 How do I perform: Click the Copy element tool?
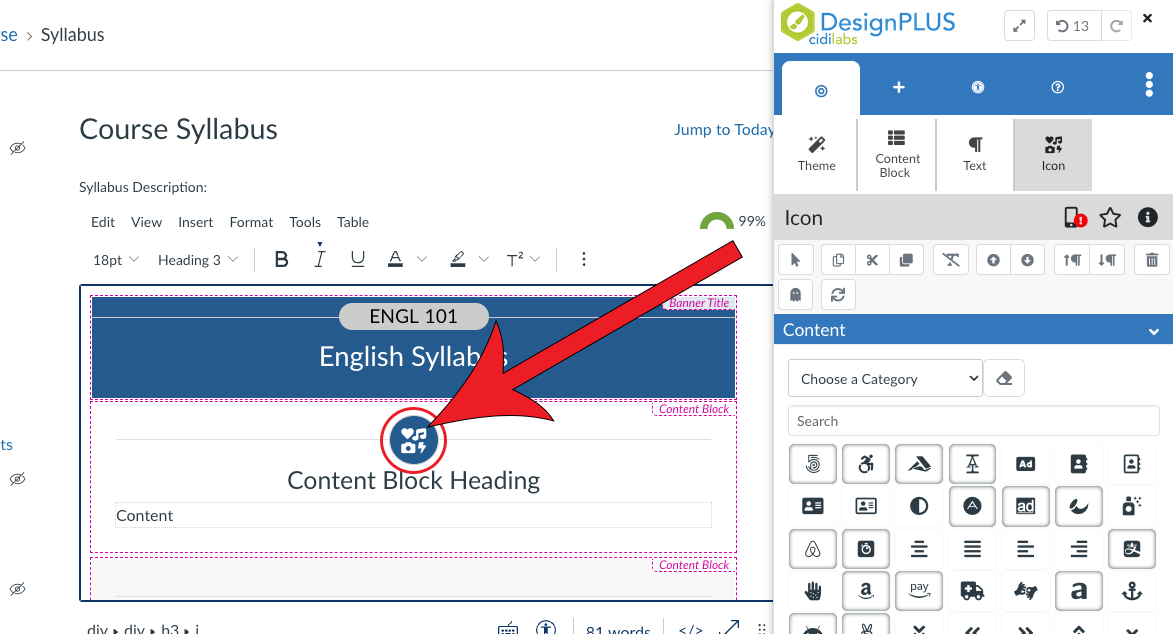coord(837,259)
